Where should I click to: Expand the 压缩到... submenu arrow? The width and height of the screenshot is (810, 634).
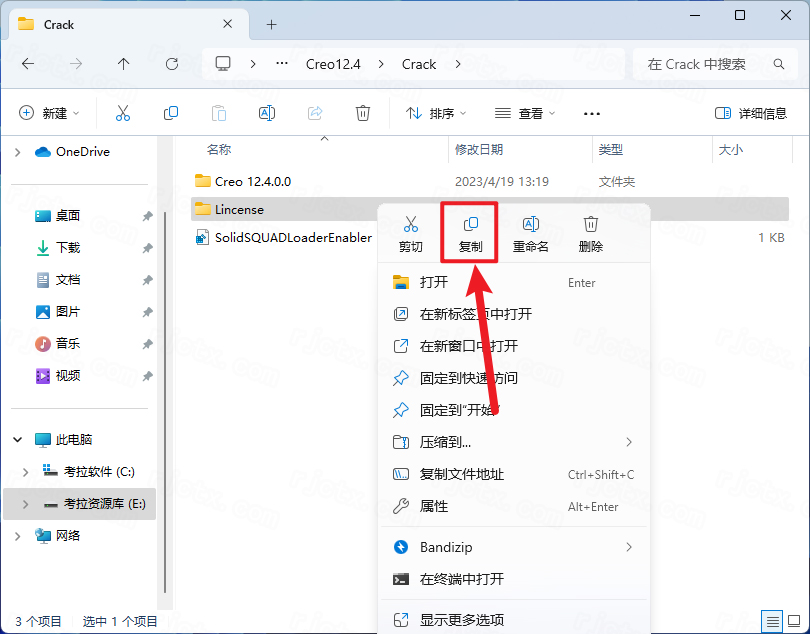(x=629, y=442)
